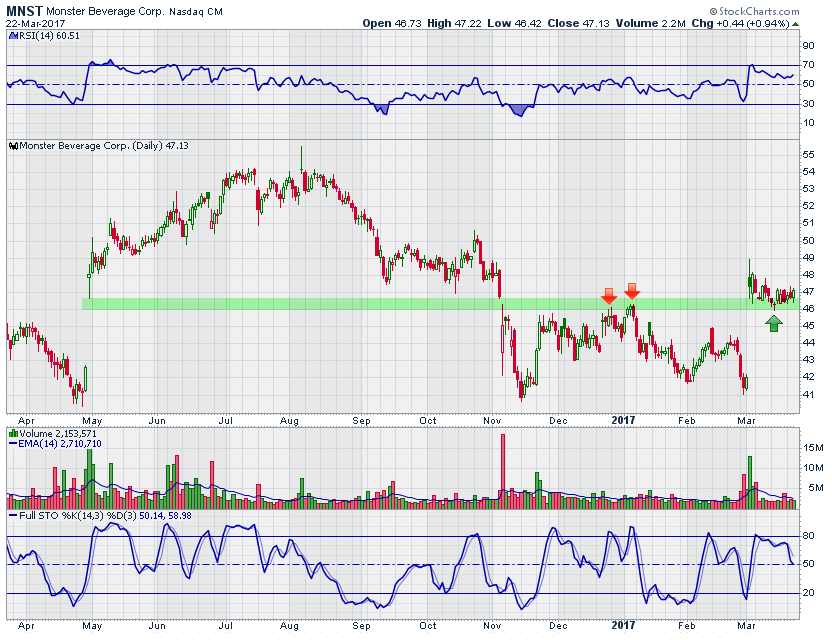Click the Monster Beverage Corp. (Daily) 47.13 legend
This screenshot has width=832, height=640.
pyautogui.click(x=104, y=146)
